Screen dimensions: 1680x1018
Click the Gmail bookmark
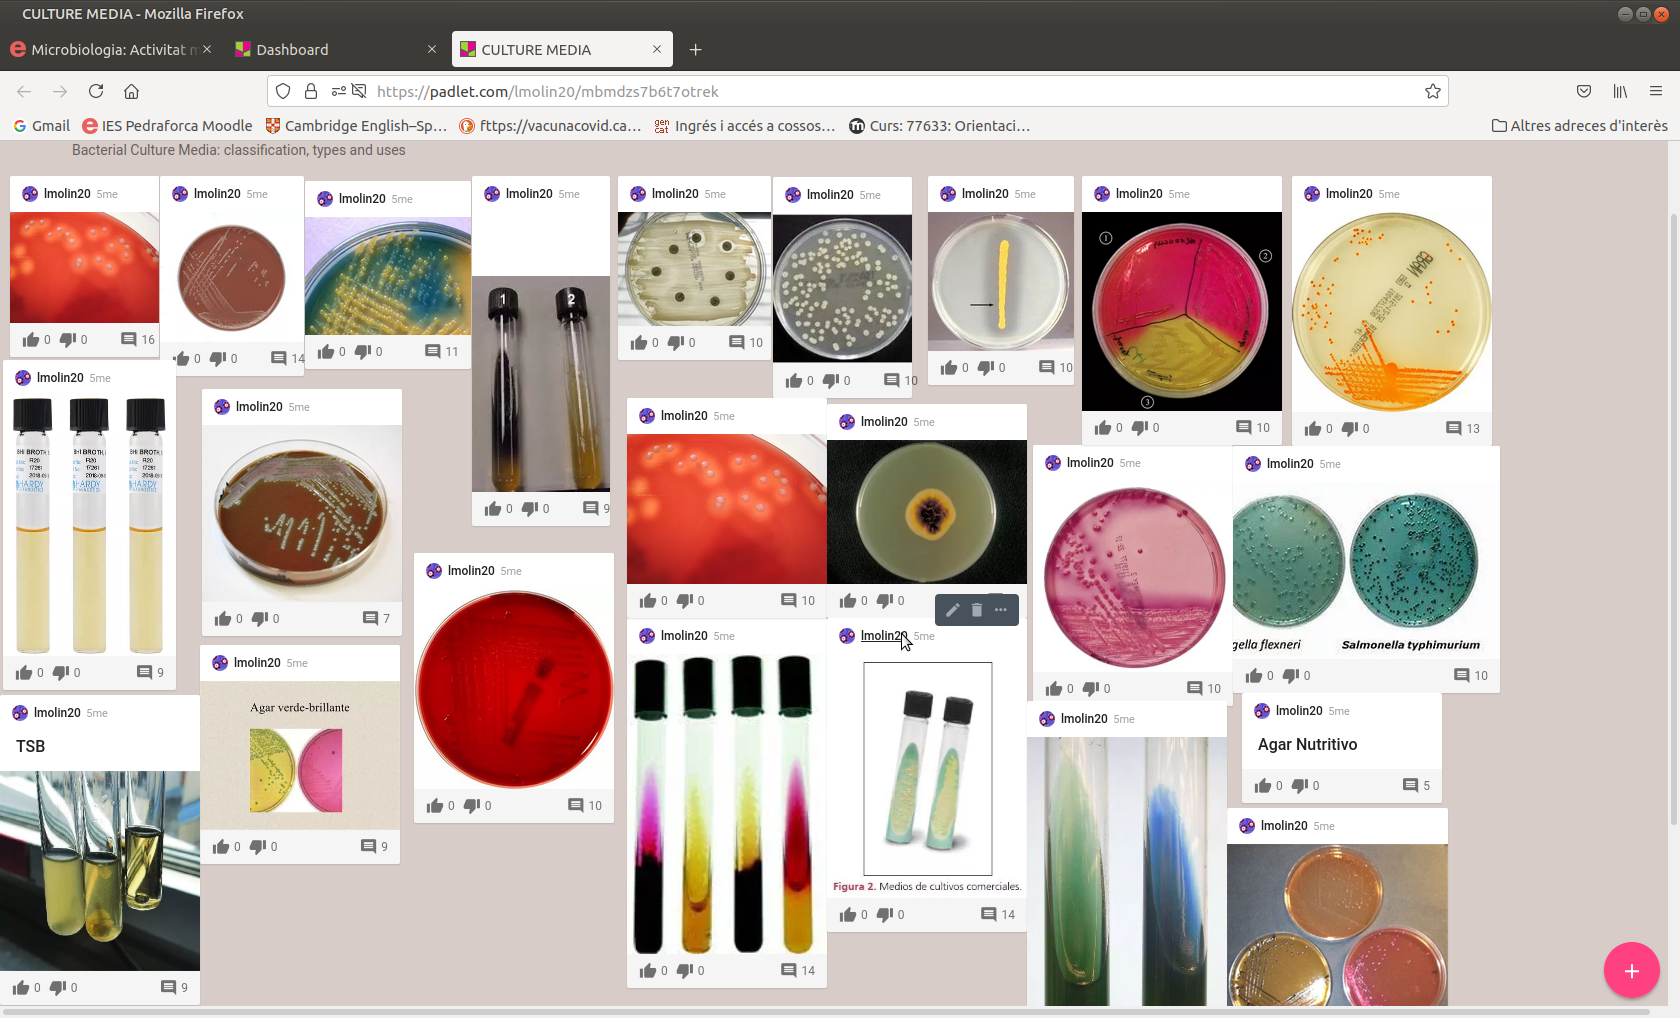(42, 126)
